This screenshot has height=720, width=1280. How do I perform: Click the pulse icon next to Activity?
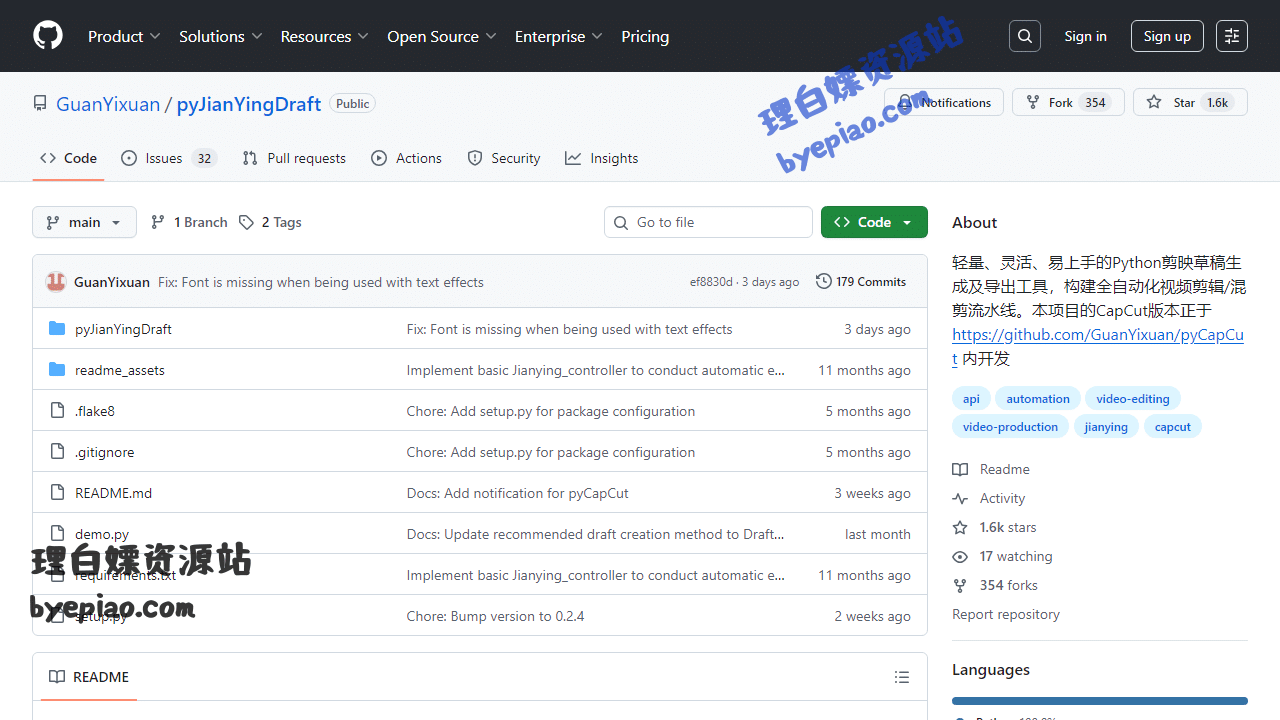click(960, 498)
